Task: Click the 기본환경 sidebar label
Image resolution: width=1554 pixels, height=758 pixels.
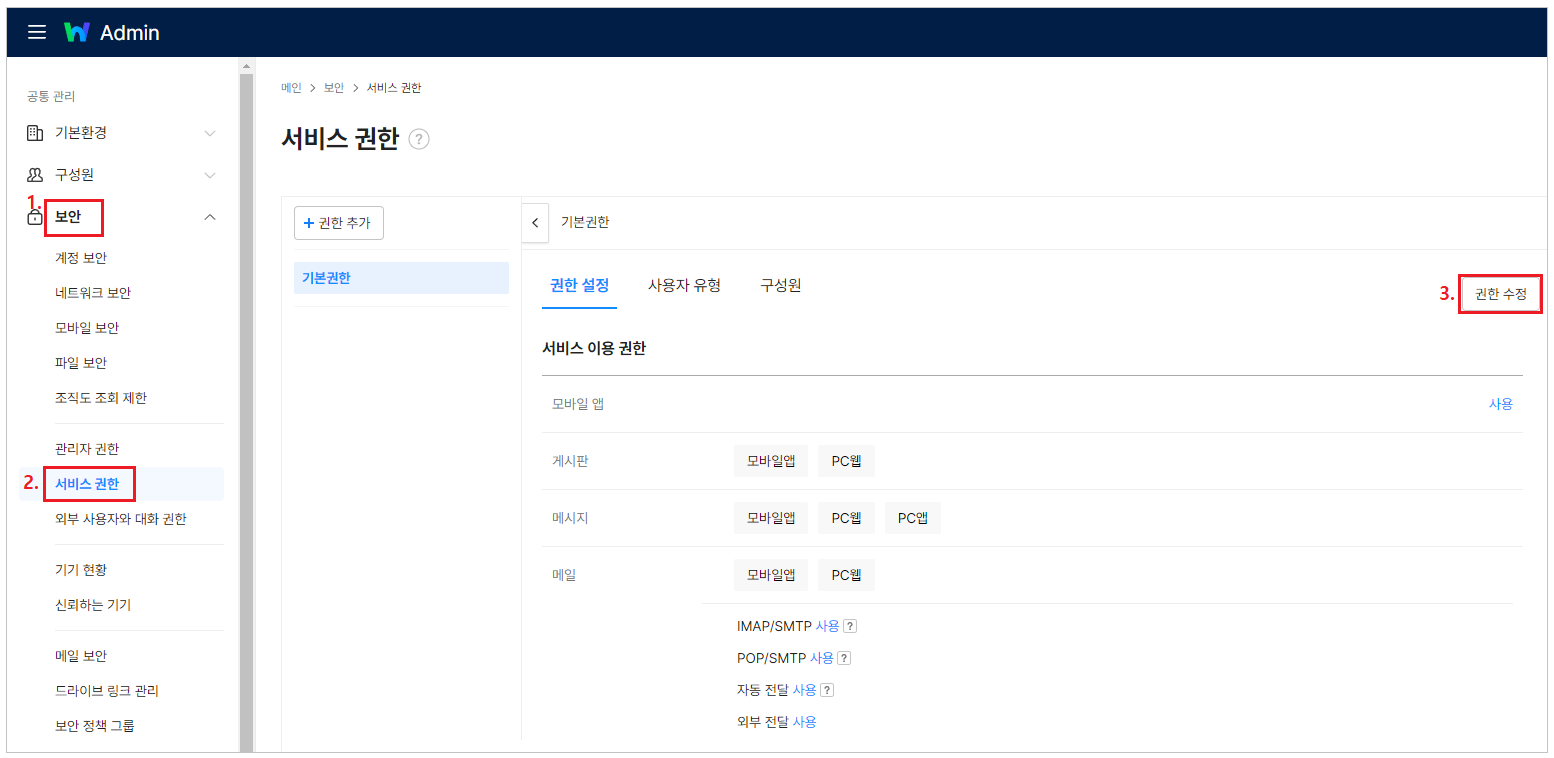Action: click(81, 133)
